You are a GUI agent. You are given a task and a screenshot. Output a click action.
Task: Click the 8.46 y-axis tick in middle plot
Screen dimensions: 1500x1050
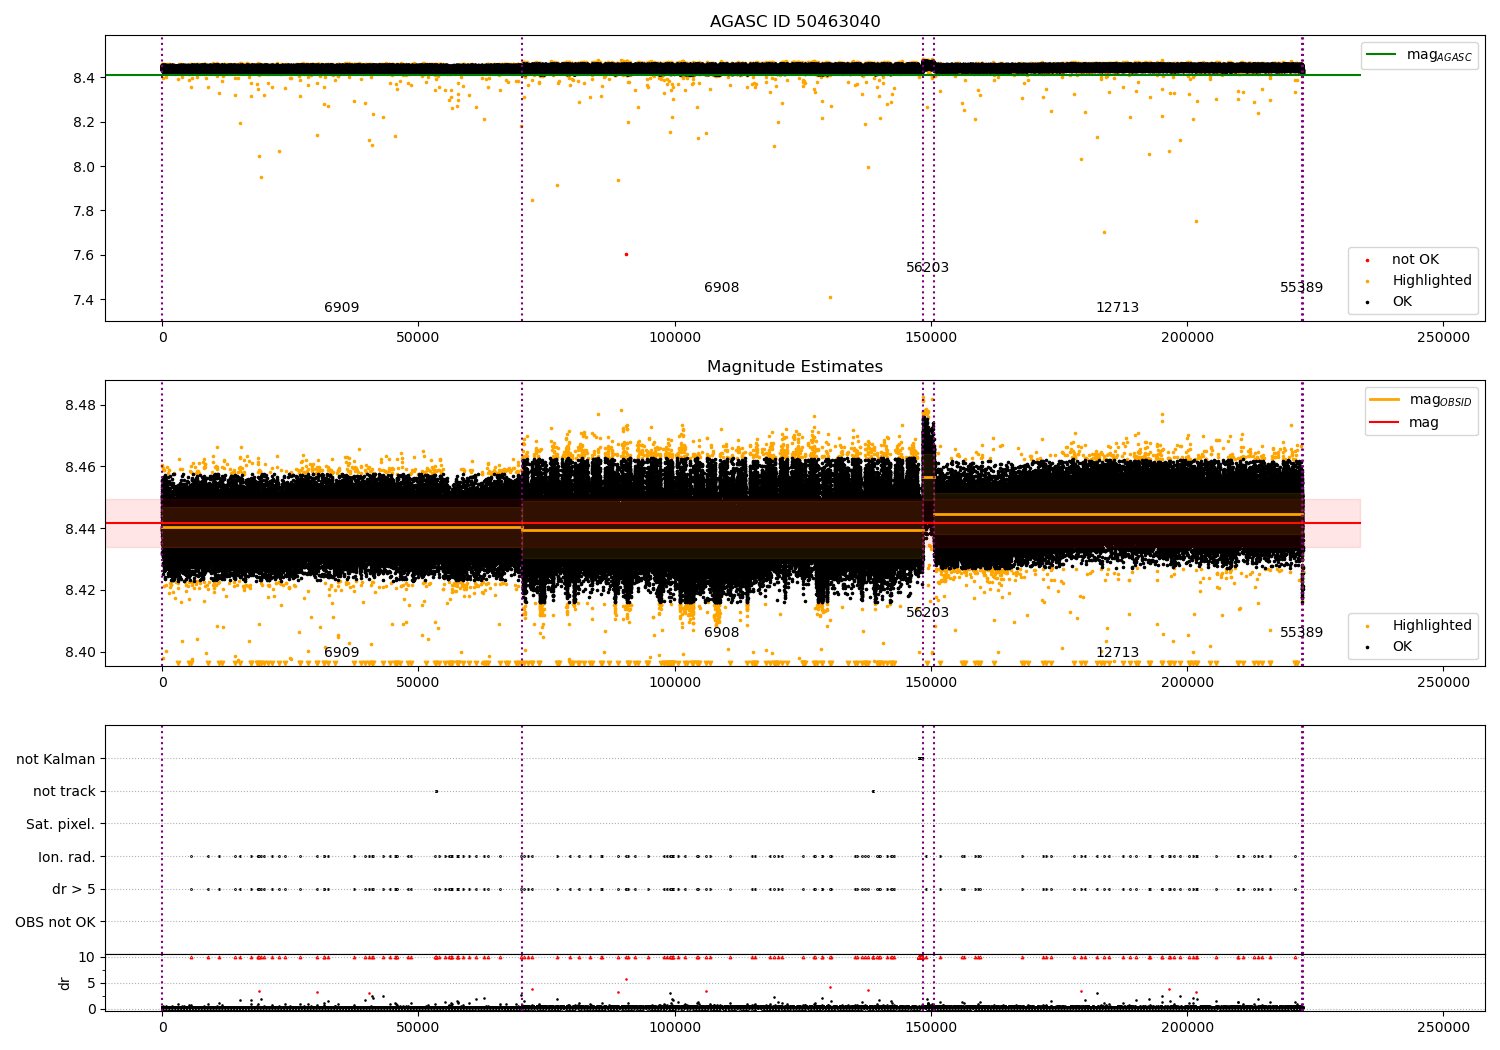80,467
